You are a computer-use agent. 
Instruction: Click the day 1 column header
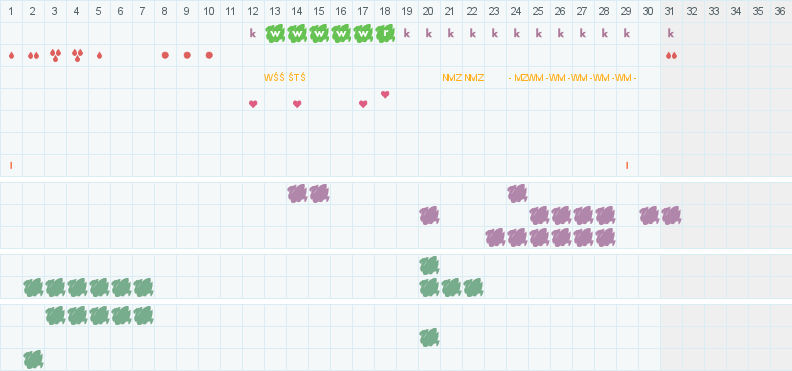[x=11, y=11]
